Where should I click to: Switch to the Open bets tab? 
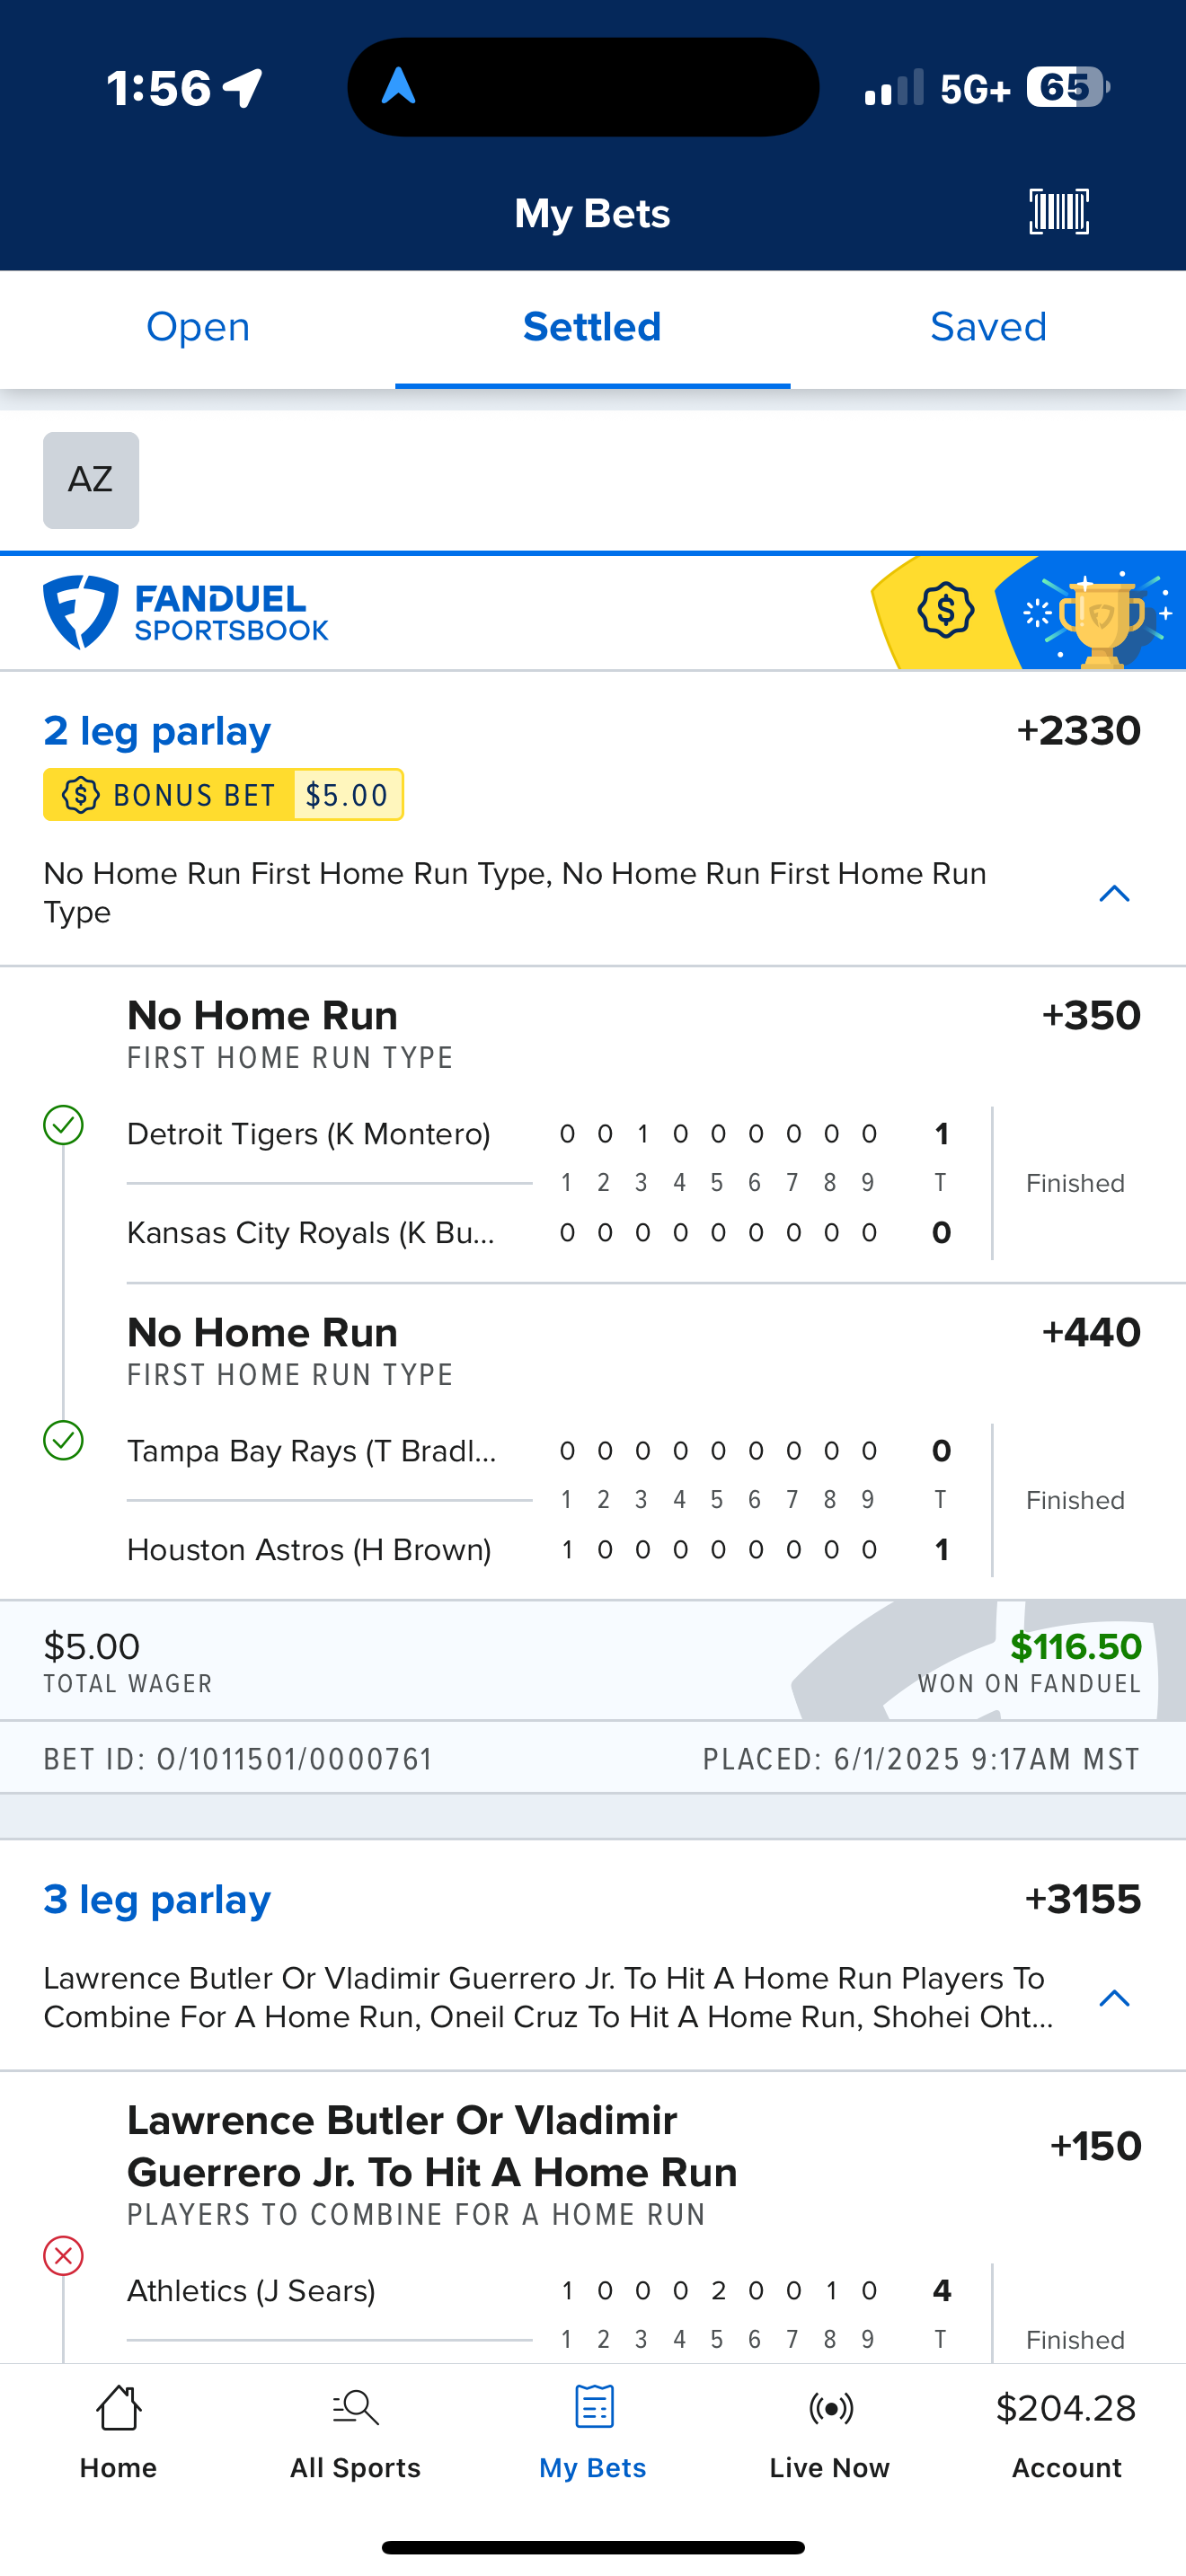point(198,328)
